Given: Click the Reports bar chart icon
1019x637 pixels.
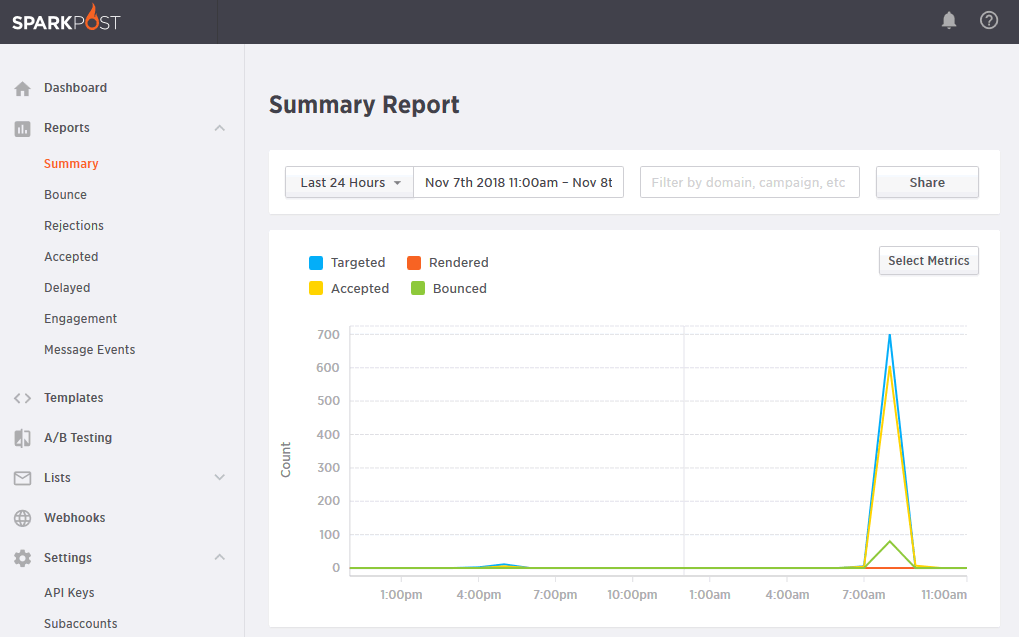Looking at the screenshot, I should click(x=23, y=129).
